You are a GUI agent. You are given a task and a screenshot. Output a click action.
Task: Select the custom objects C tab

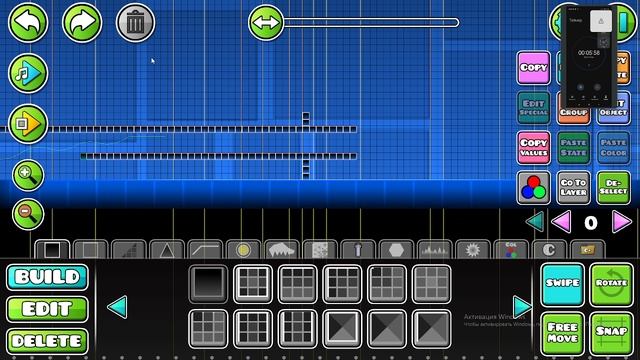click(549, 249)
